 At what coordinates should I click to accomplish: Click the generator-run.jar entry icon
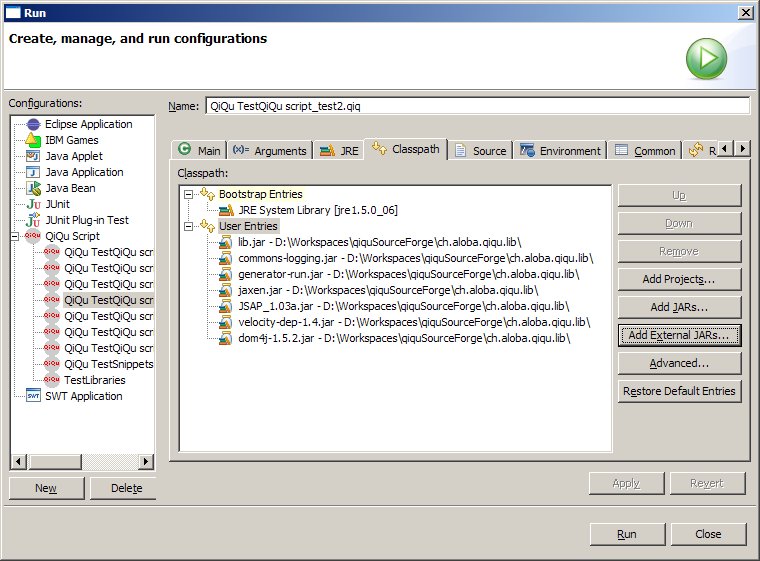point(225,274)
